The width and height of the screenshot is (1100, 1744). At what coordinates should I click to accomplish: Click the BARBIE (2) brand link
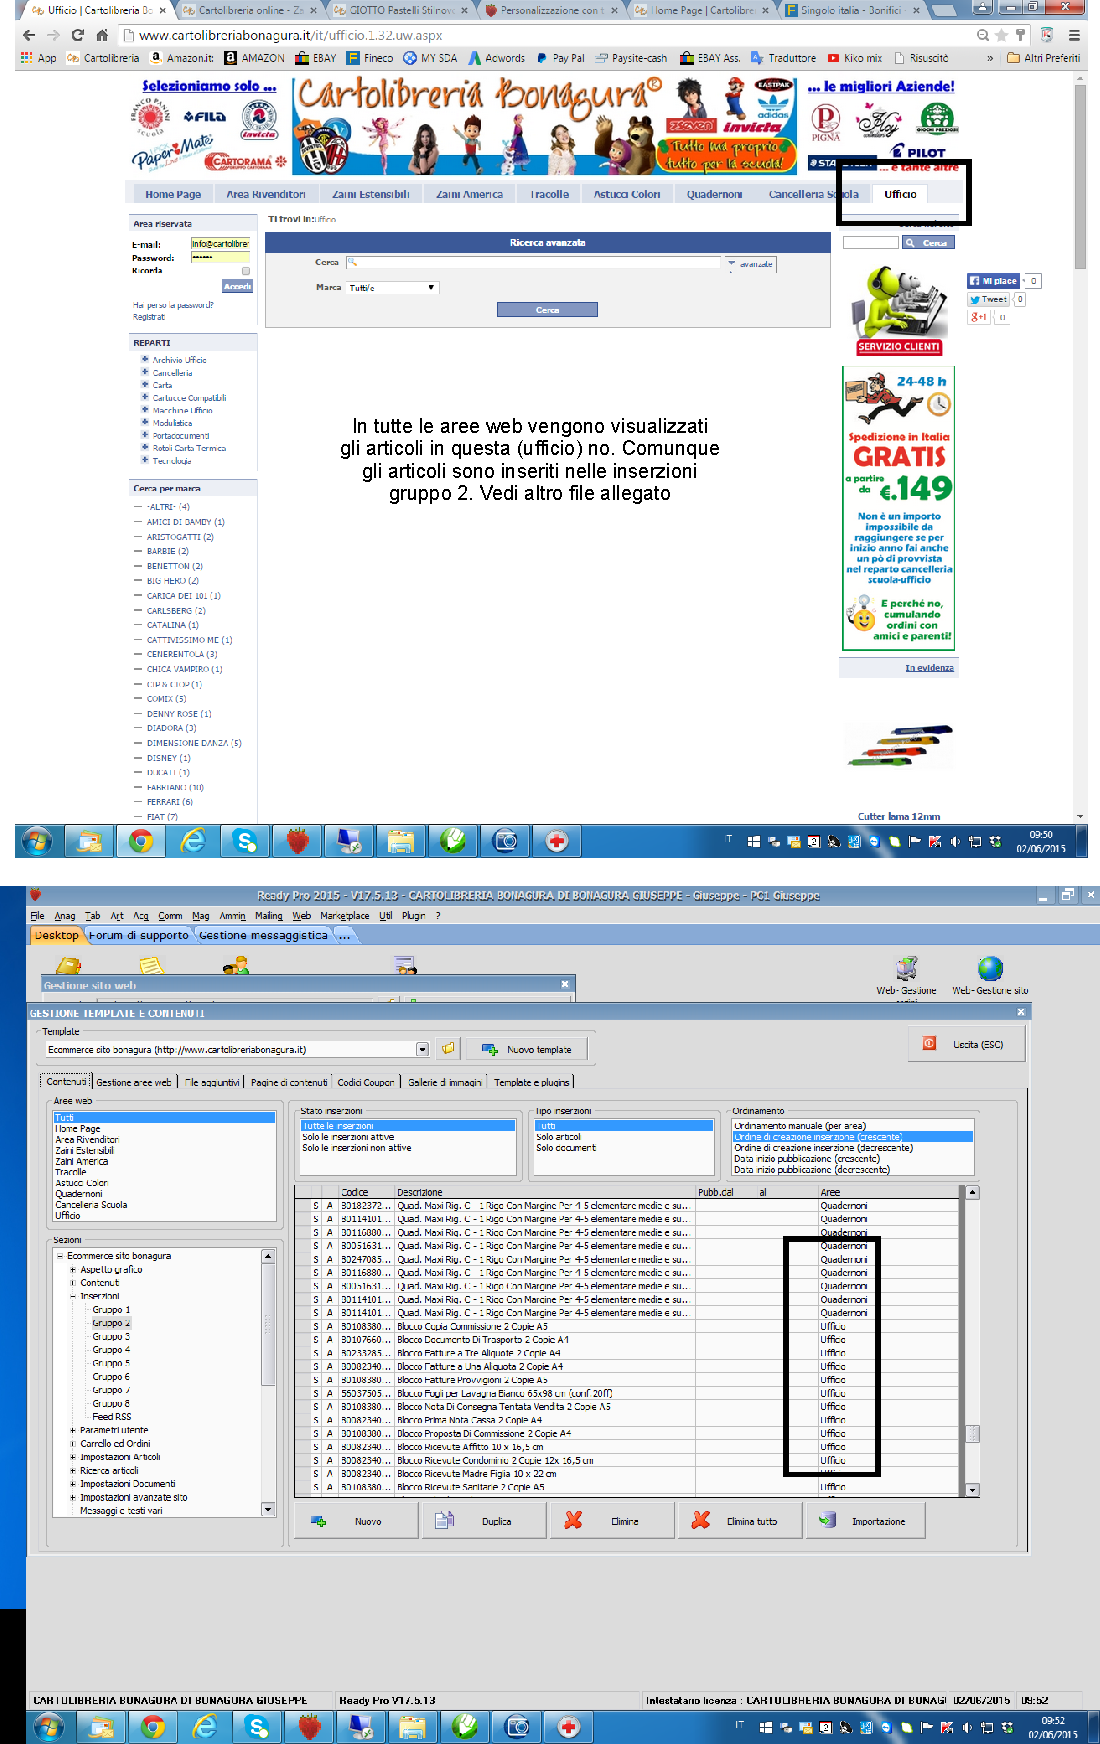pyautogui.click(x=168, y=551)
